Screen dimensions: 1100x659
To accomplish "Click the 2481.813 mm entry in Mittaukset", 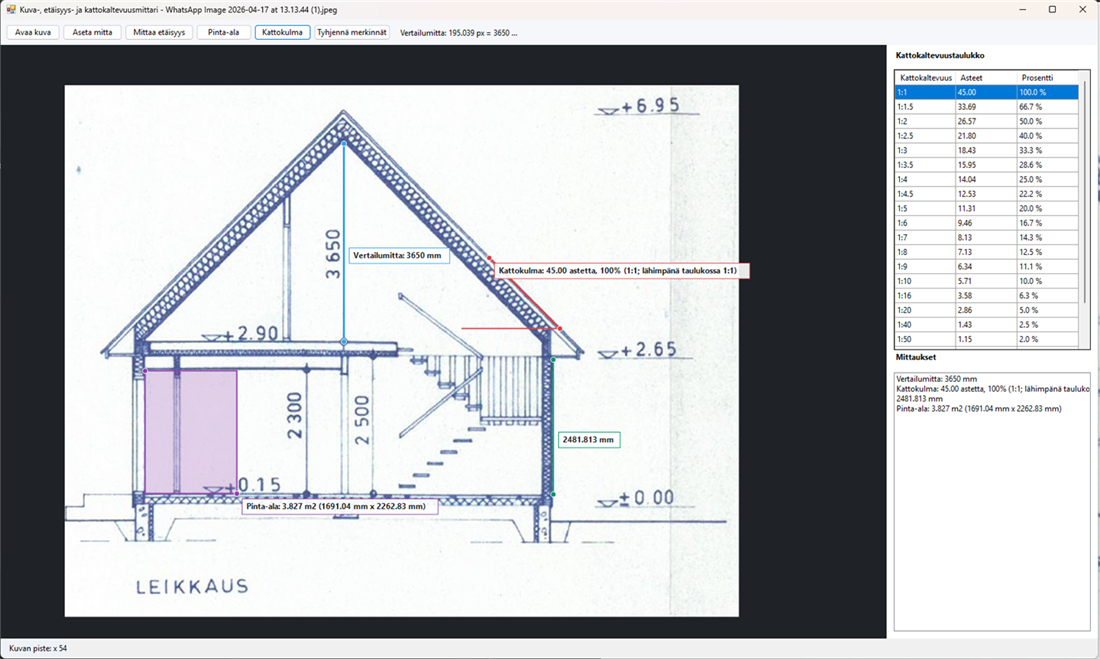I will 919,399.
